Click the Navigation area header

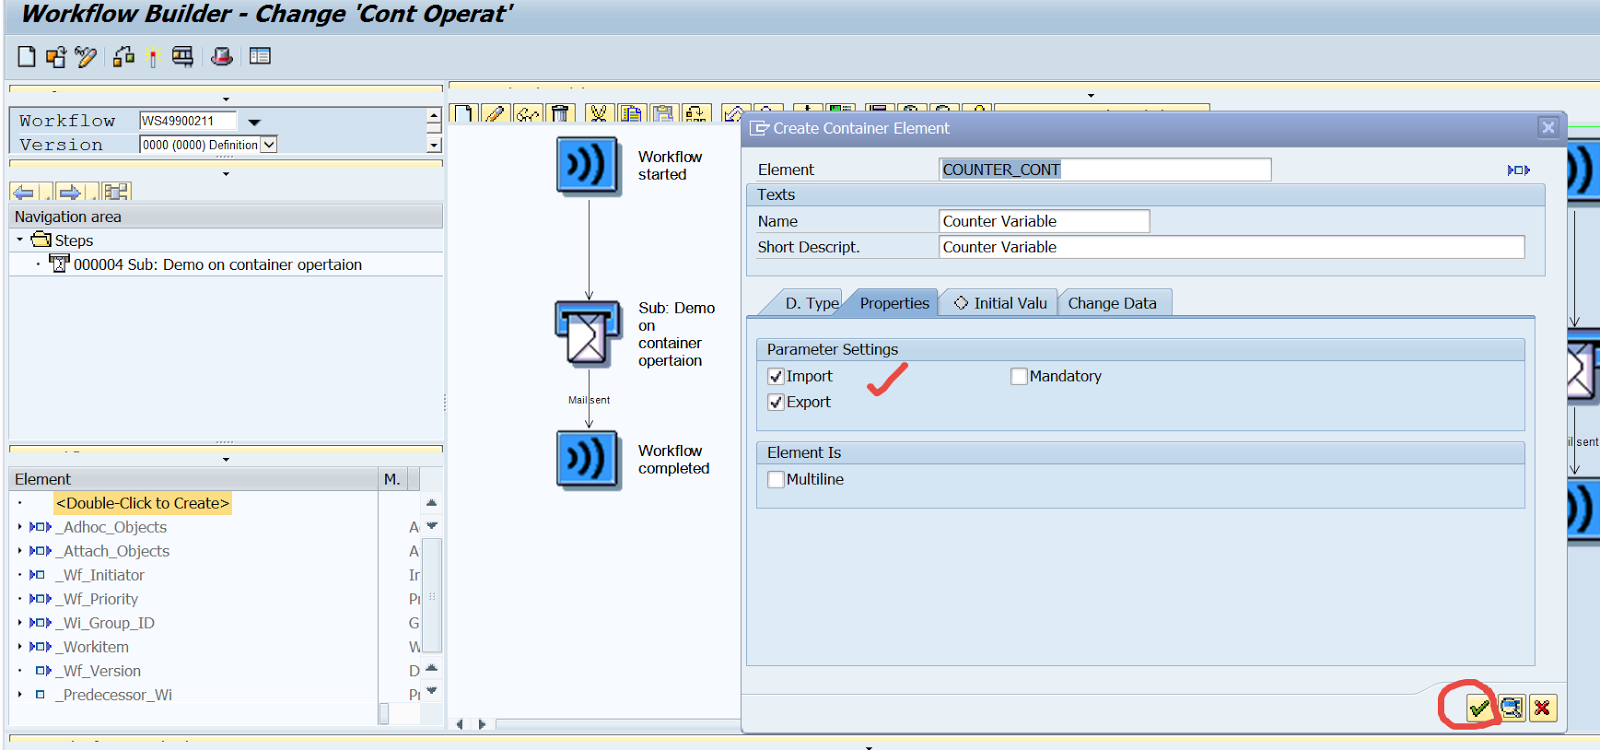click(x=226, y=217)
